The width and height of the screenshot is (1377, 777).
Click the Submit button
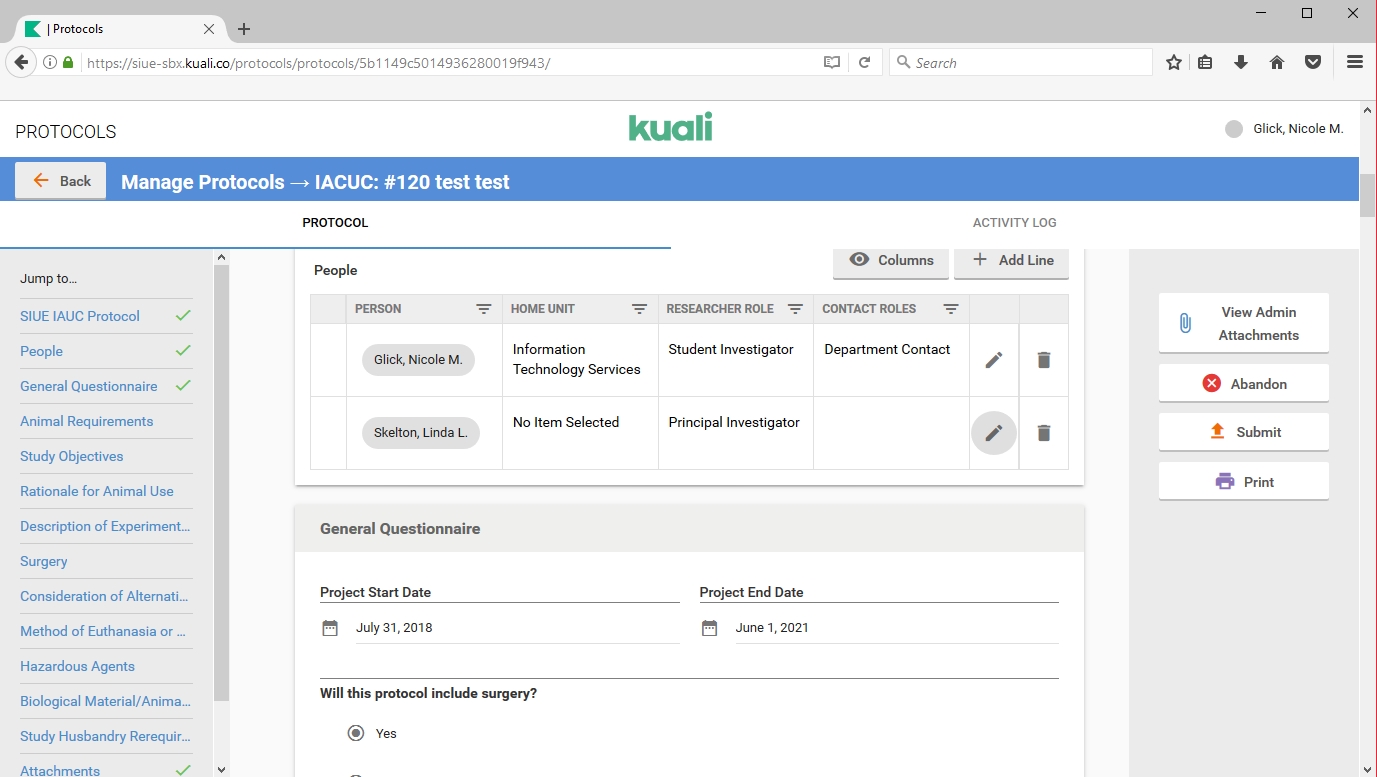1243,432
